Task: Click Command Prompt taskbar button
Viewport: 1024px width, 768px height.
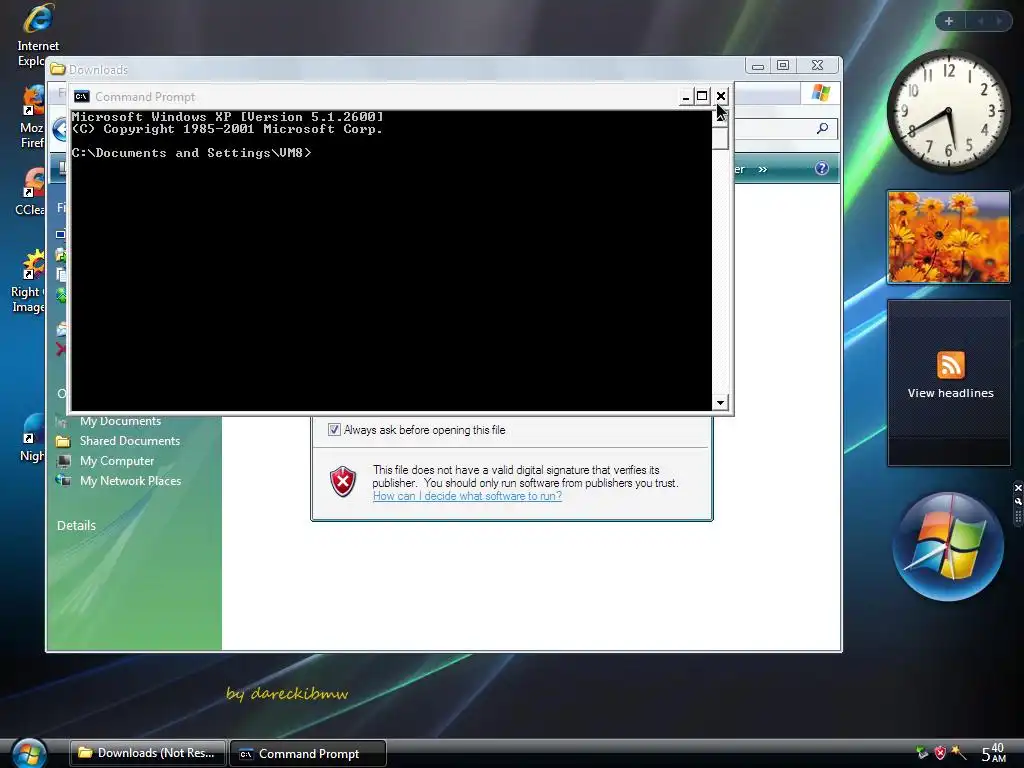Action: pos(308,754)
